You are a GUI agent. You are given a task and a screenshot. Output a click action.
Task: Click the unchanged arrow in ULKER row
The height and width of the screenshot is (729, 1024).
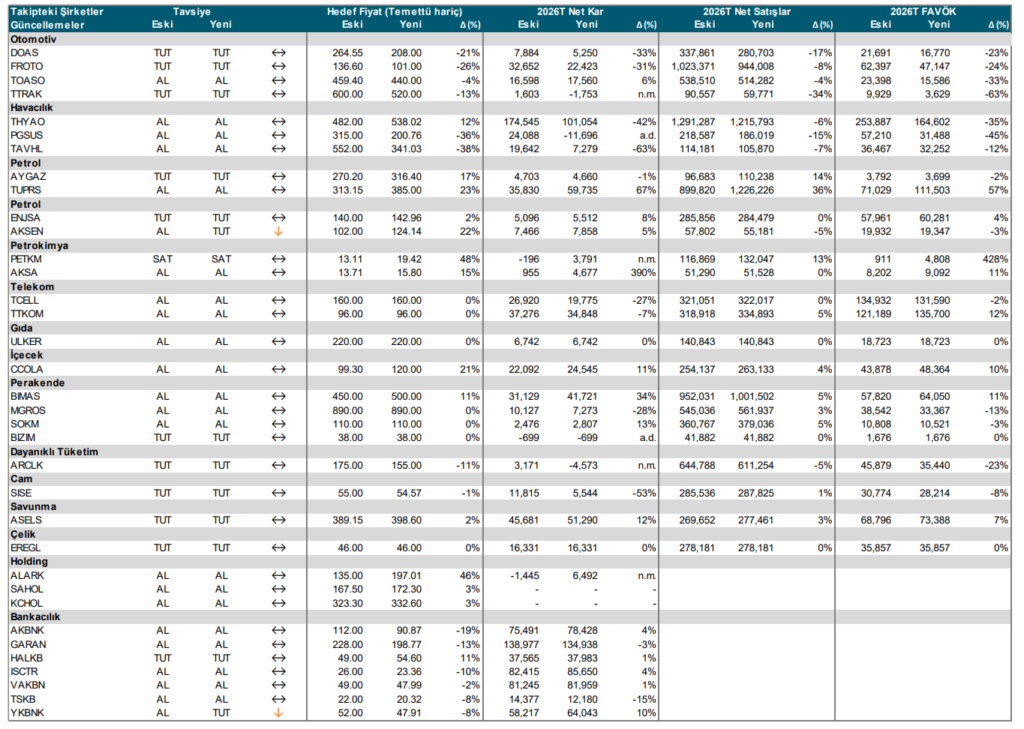pyautogui.click(x=279, y=342)
